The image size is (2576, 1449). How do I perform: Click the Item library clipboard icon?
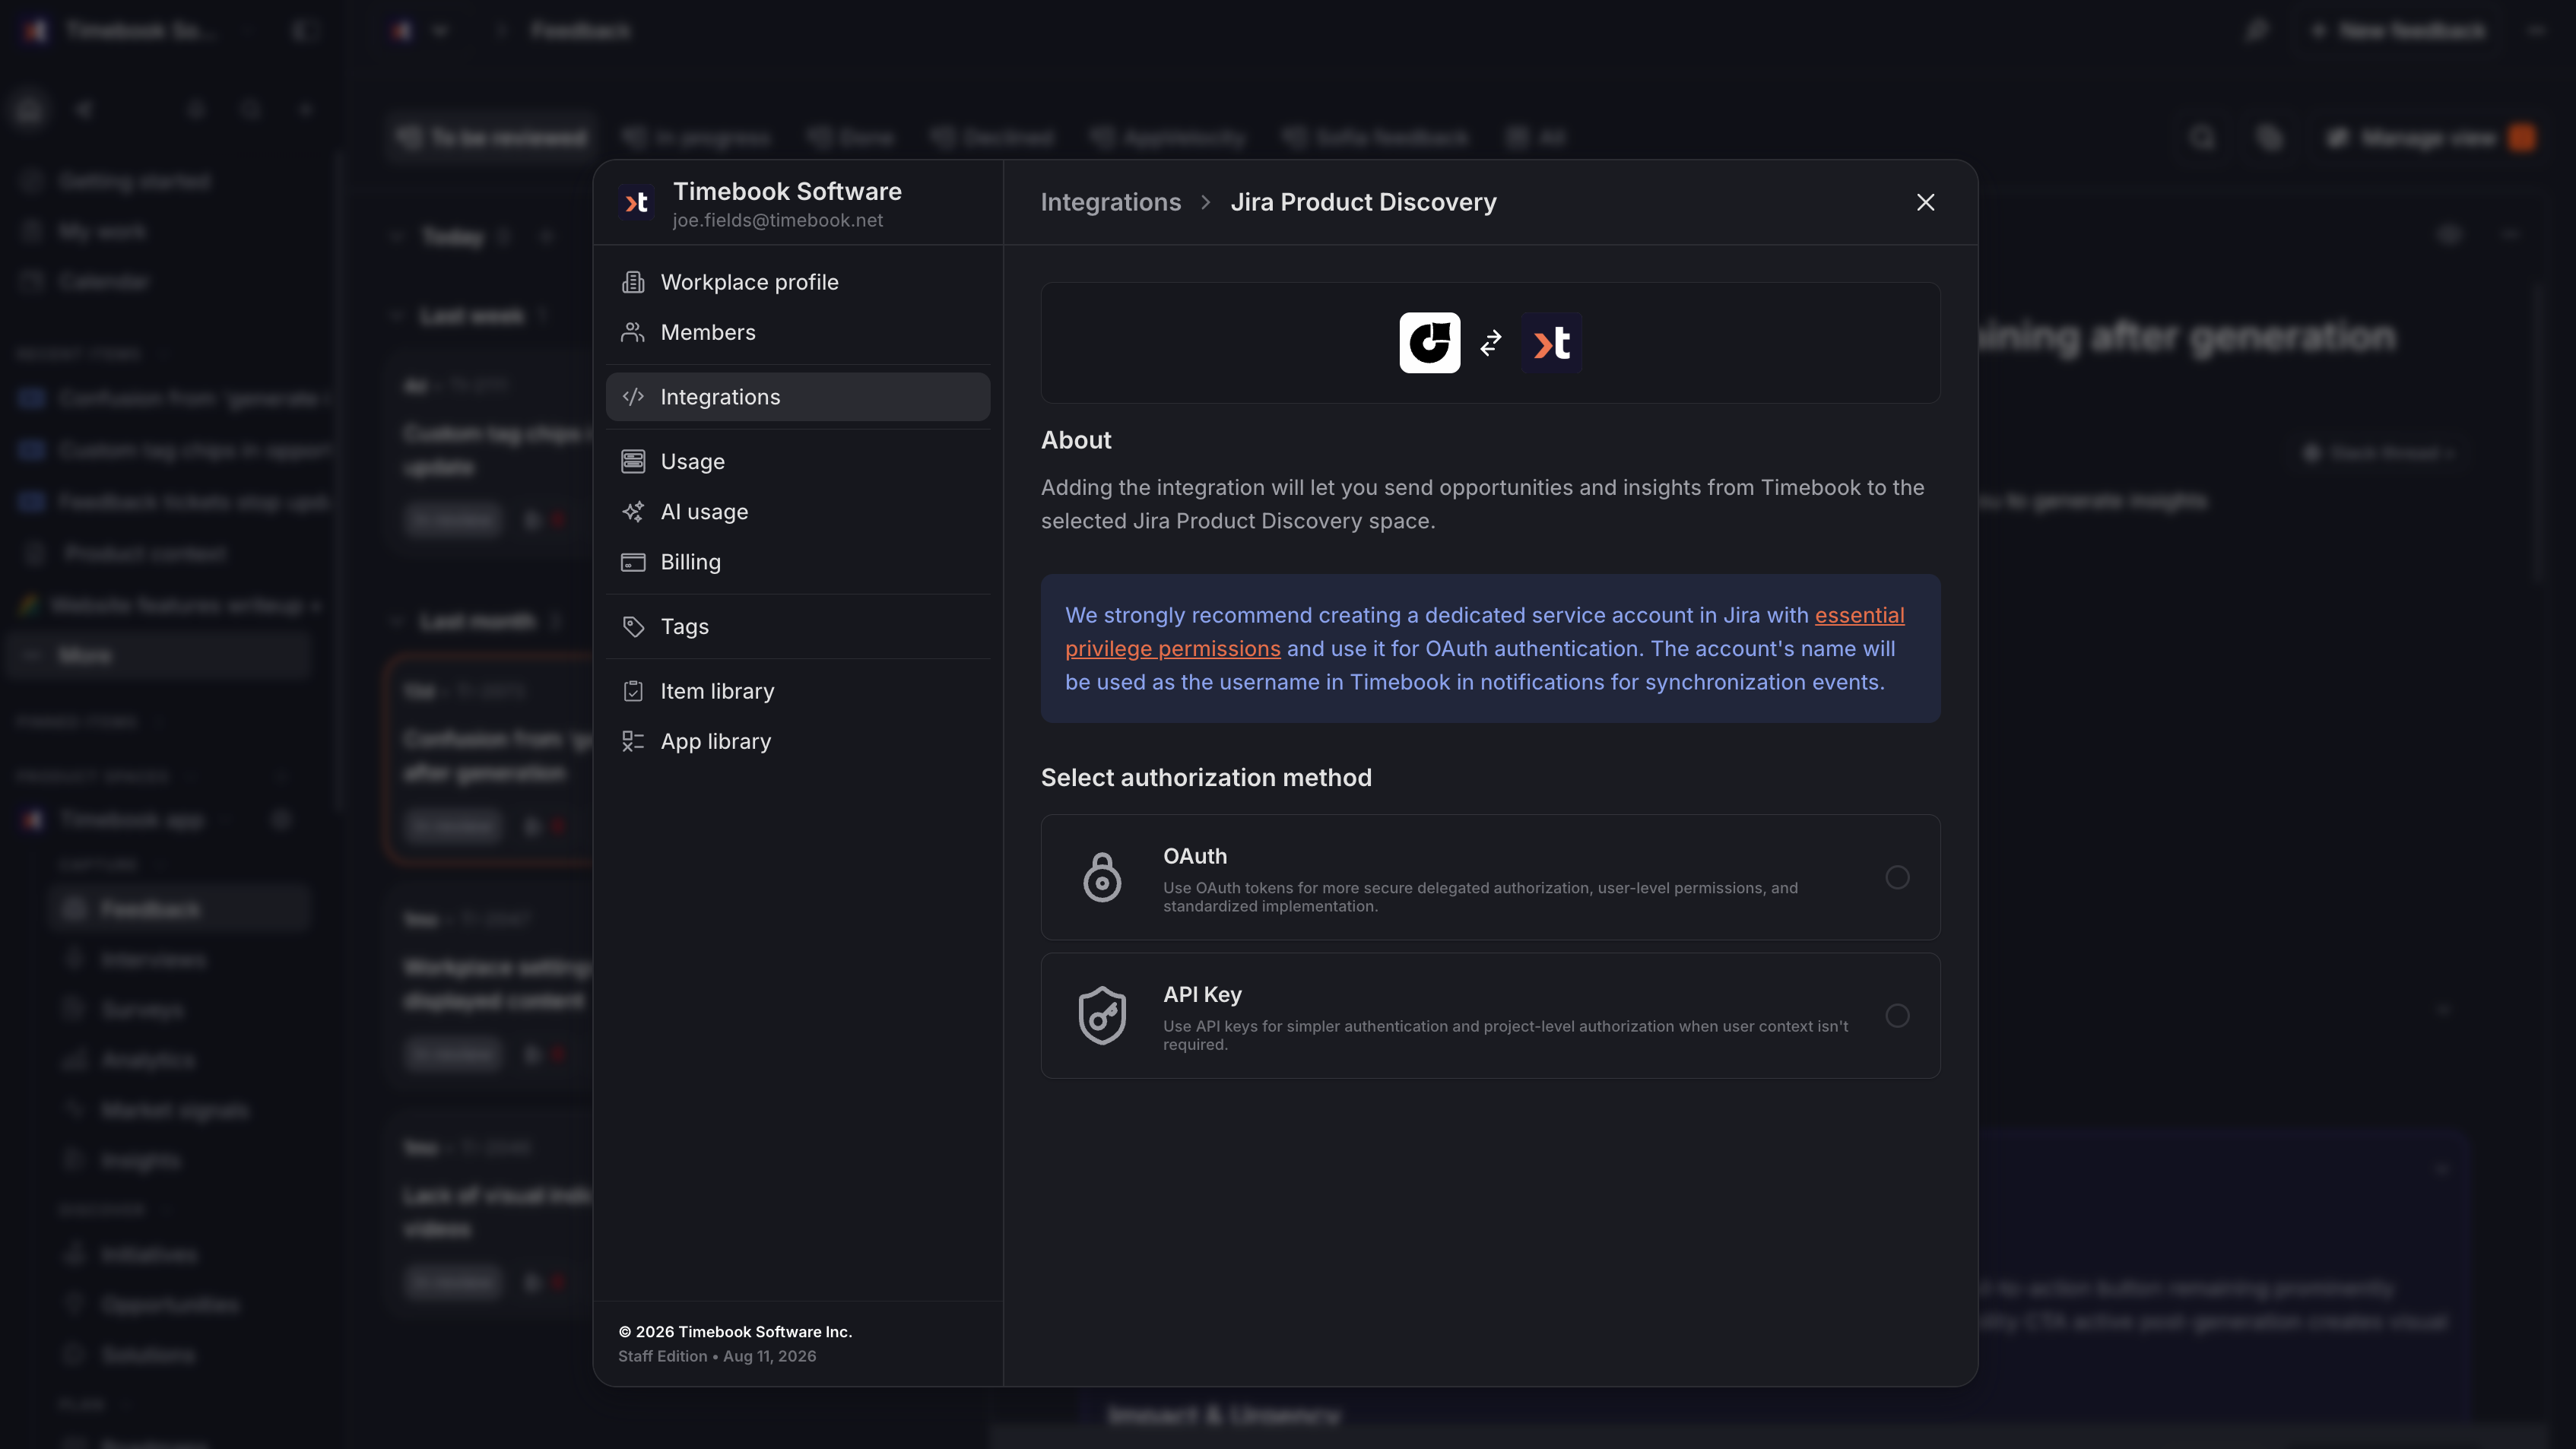pos(633,691)
